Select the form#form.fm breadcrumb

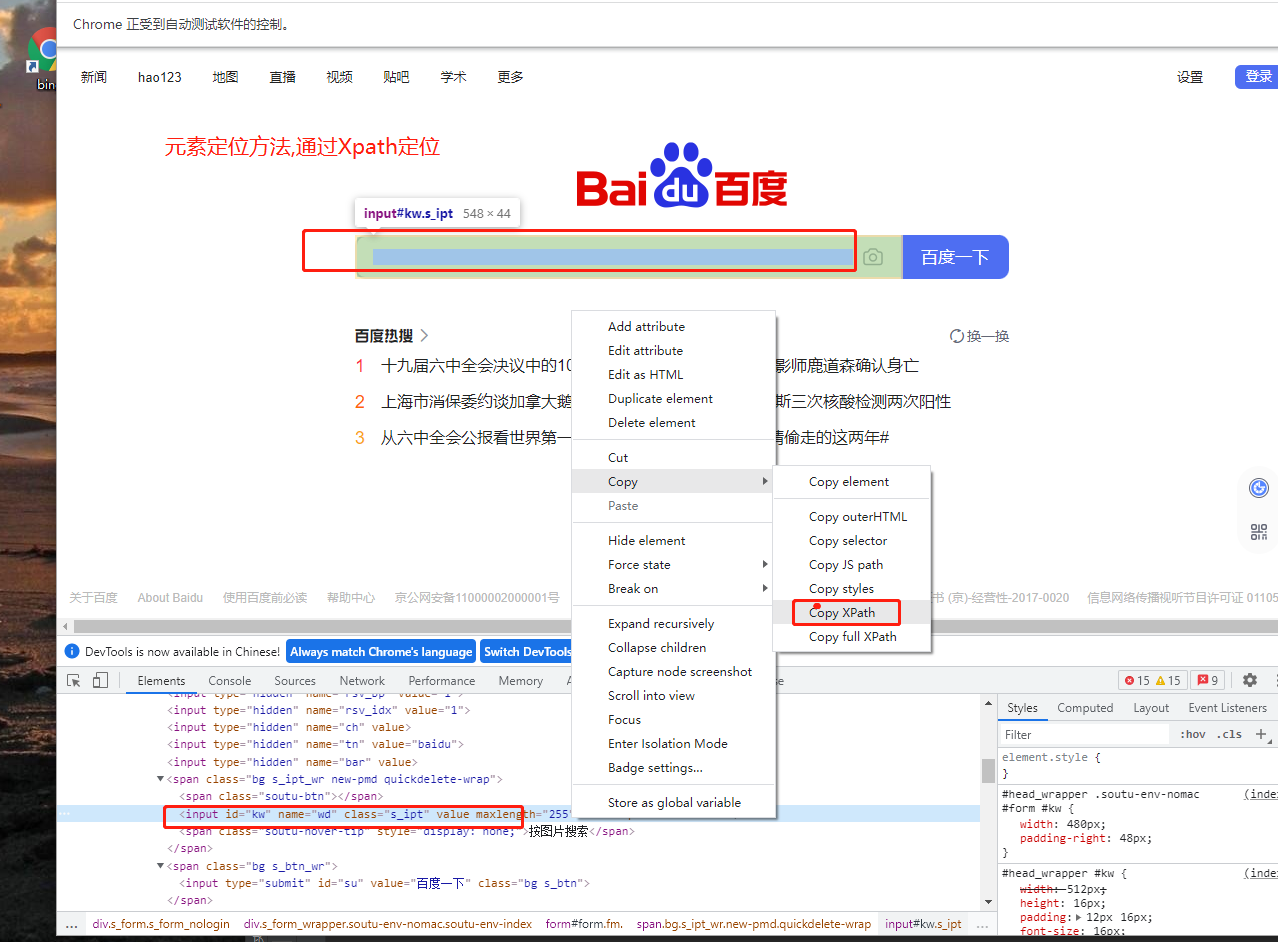(586, 924)
